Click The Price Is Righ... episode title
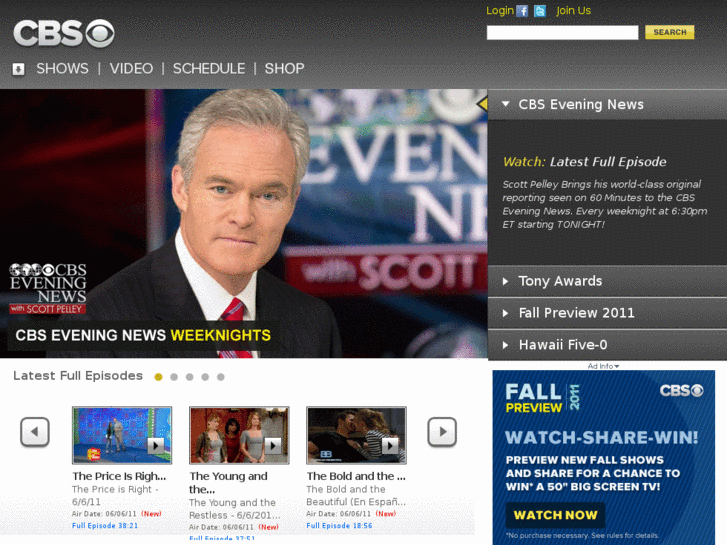 pos(119,476)
